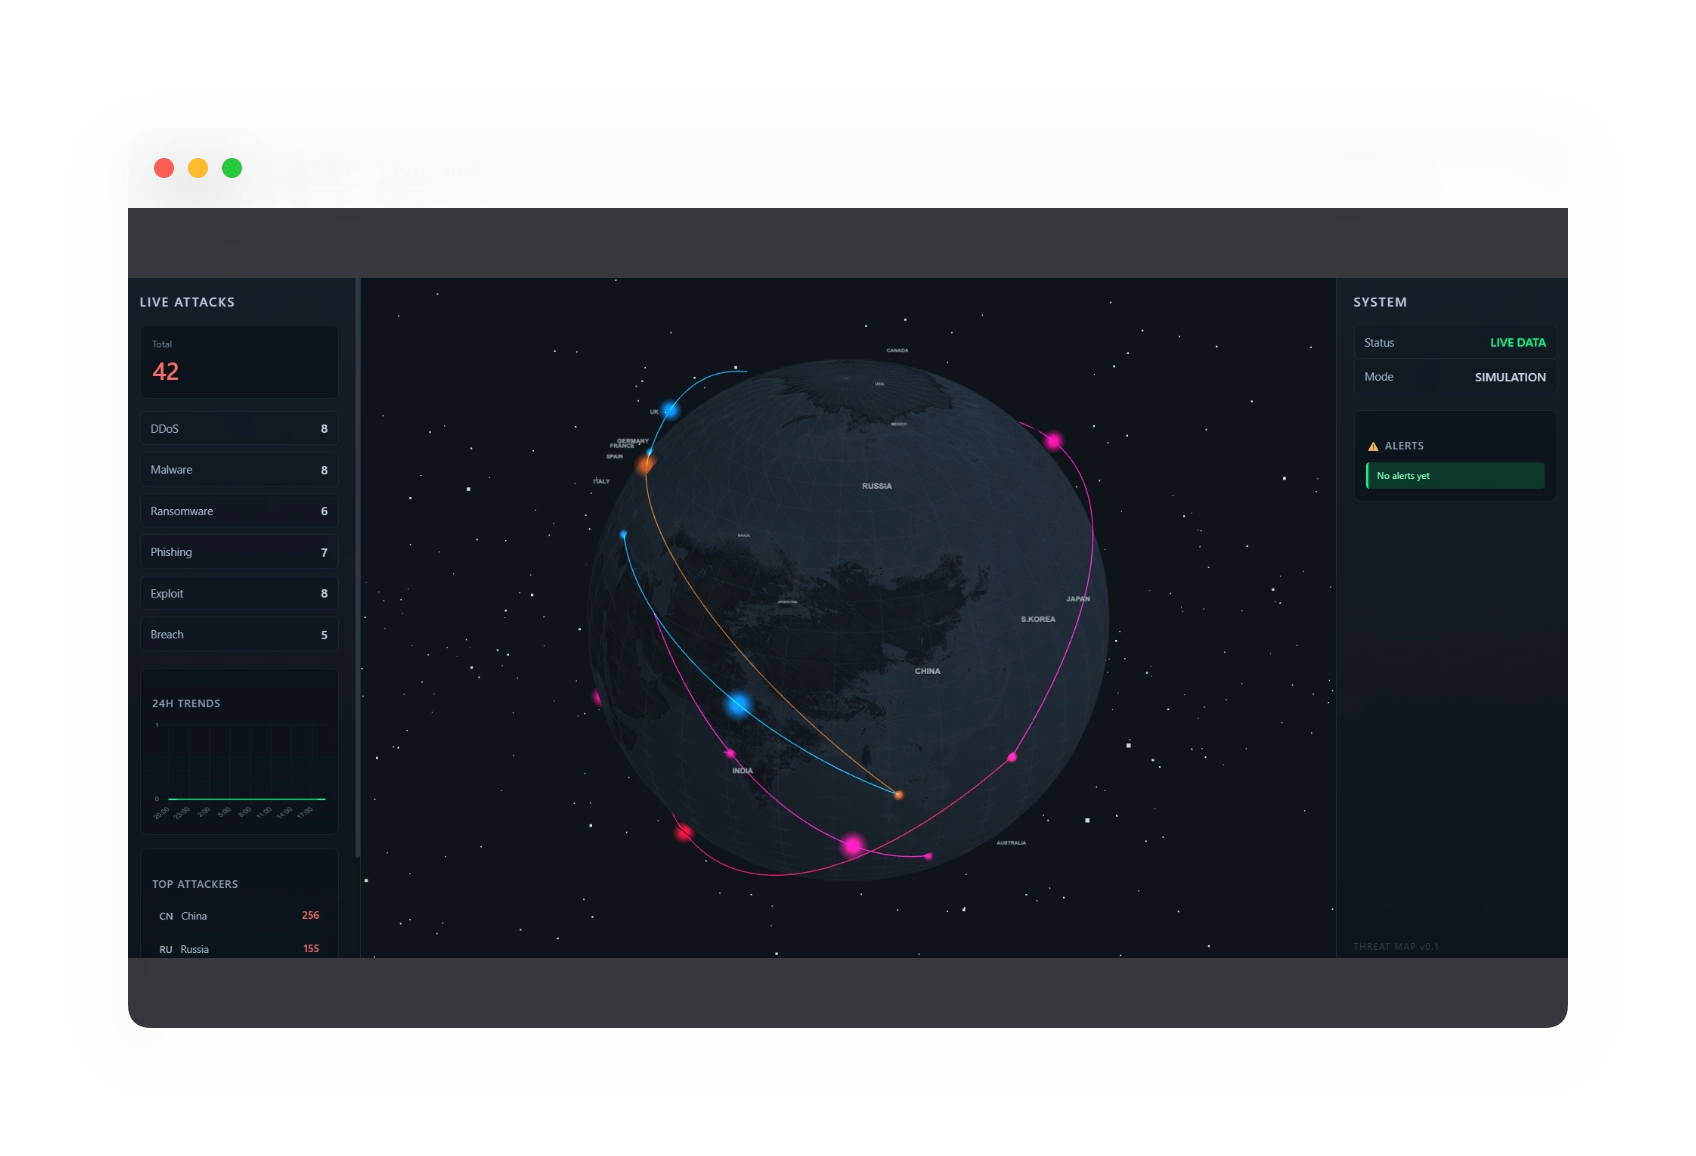Viewport: 1696px width, 1156px height.
Task: Select the LIVE ATTACKS panel header
Action: (x=187, y=302)
